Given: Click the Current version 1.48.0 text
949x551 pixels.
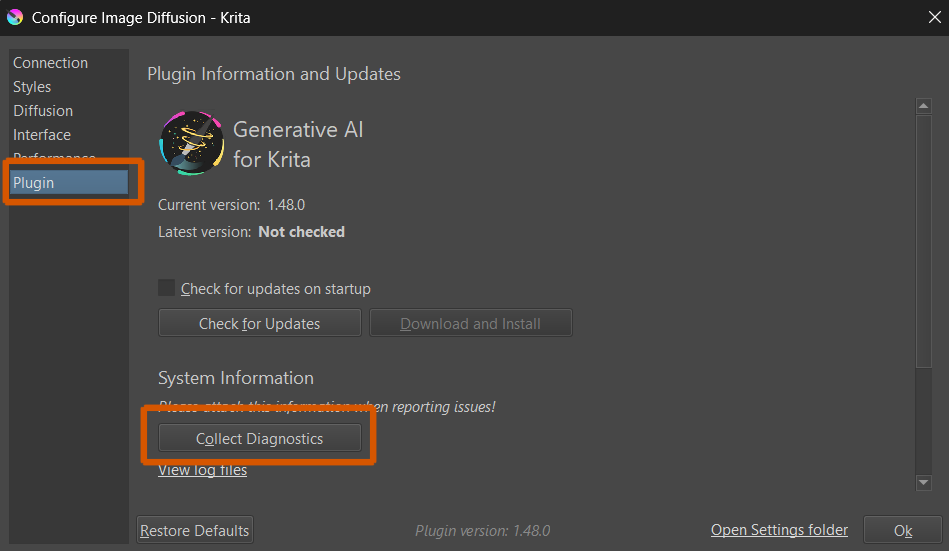Looking at the screenshot, I should 231,205.
